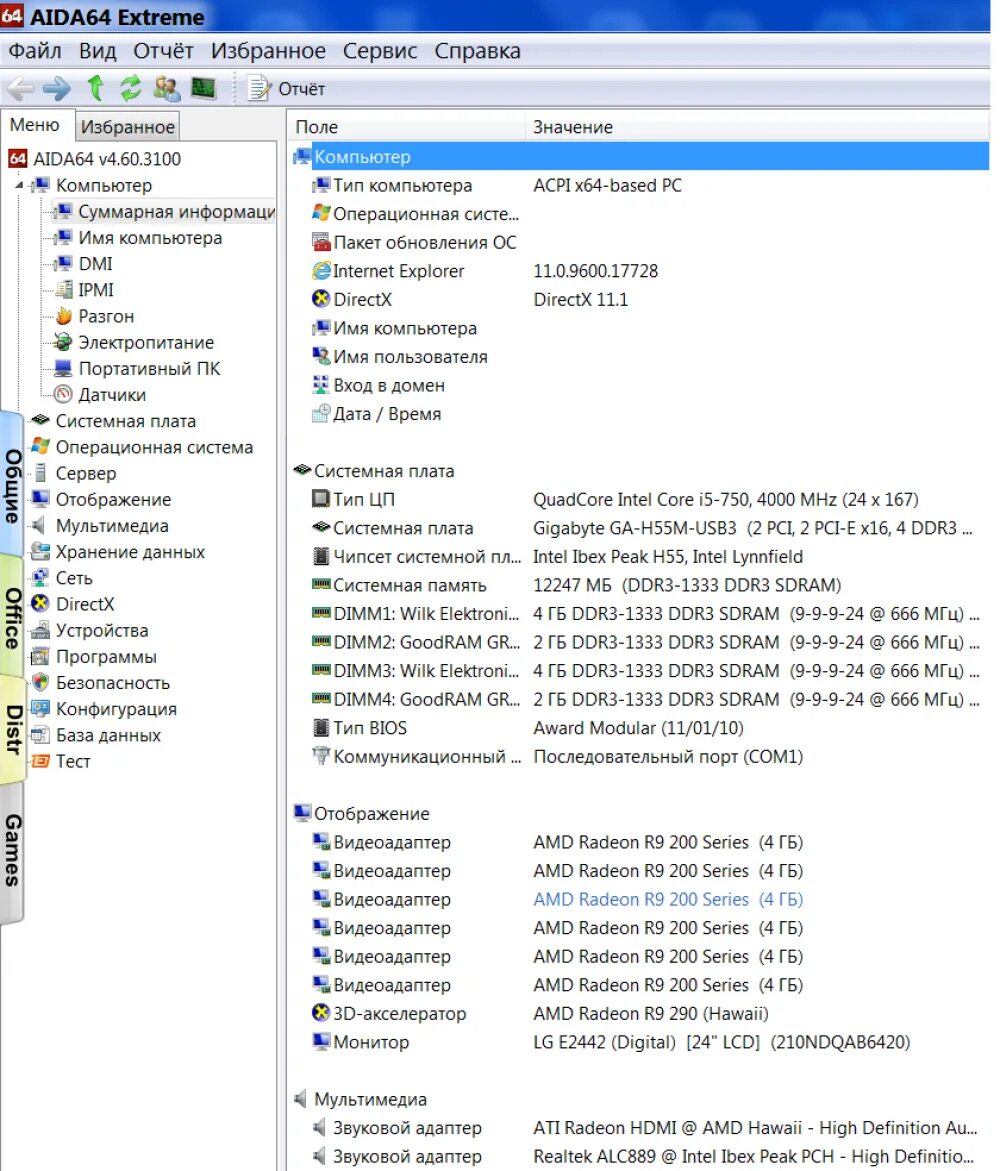Go back with the left arrow toolbar icon

[21, 89]
